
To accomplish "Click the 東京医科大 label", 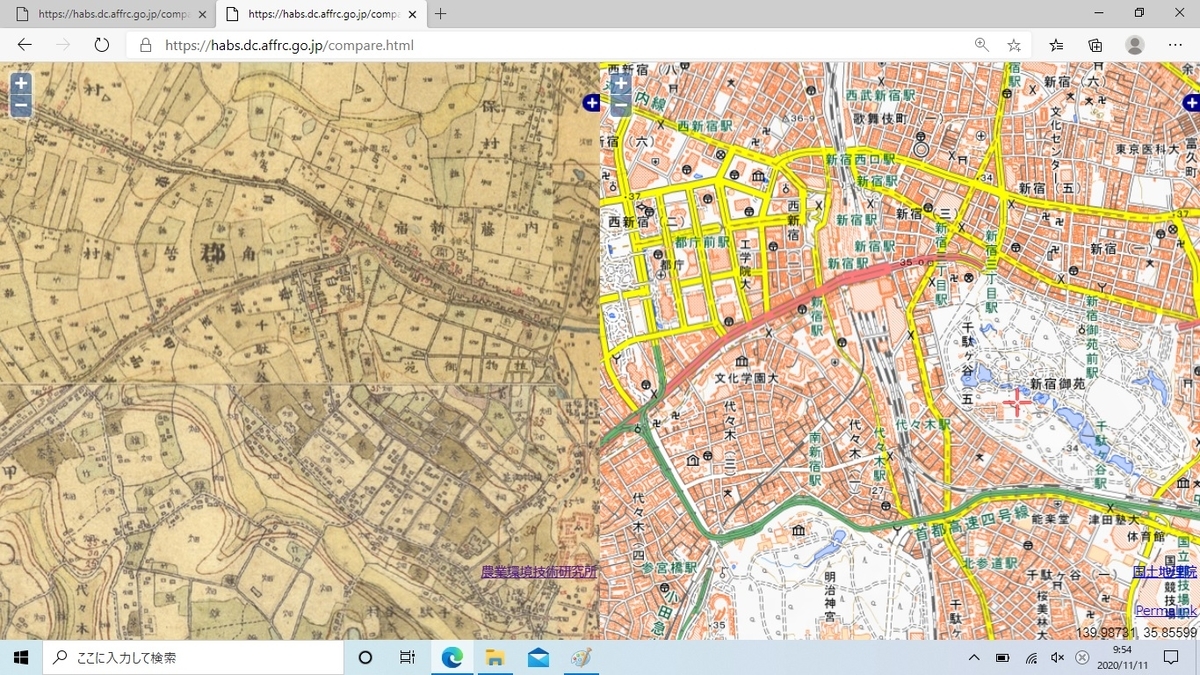I will (x=1147, y=149).
